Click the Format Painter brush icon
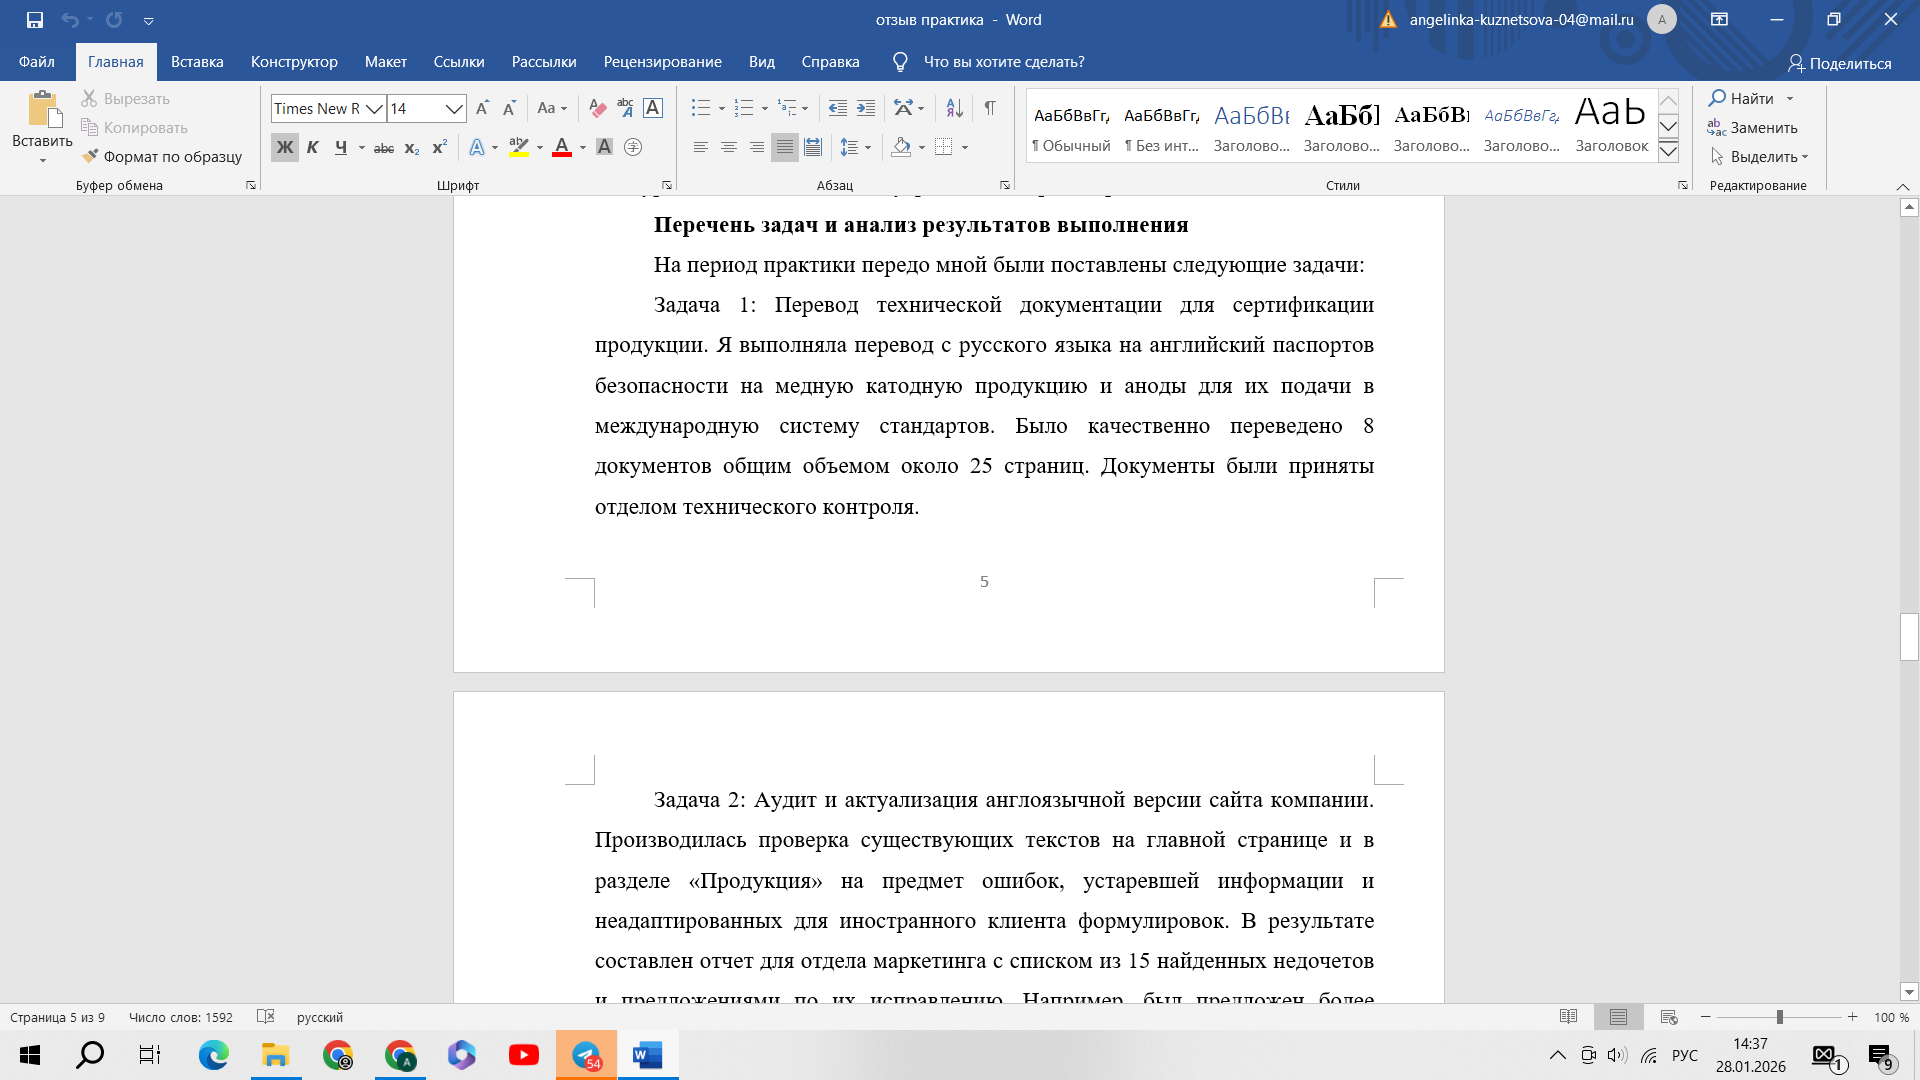The image size is (1920, 1080). point(90,156)
